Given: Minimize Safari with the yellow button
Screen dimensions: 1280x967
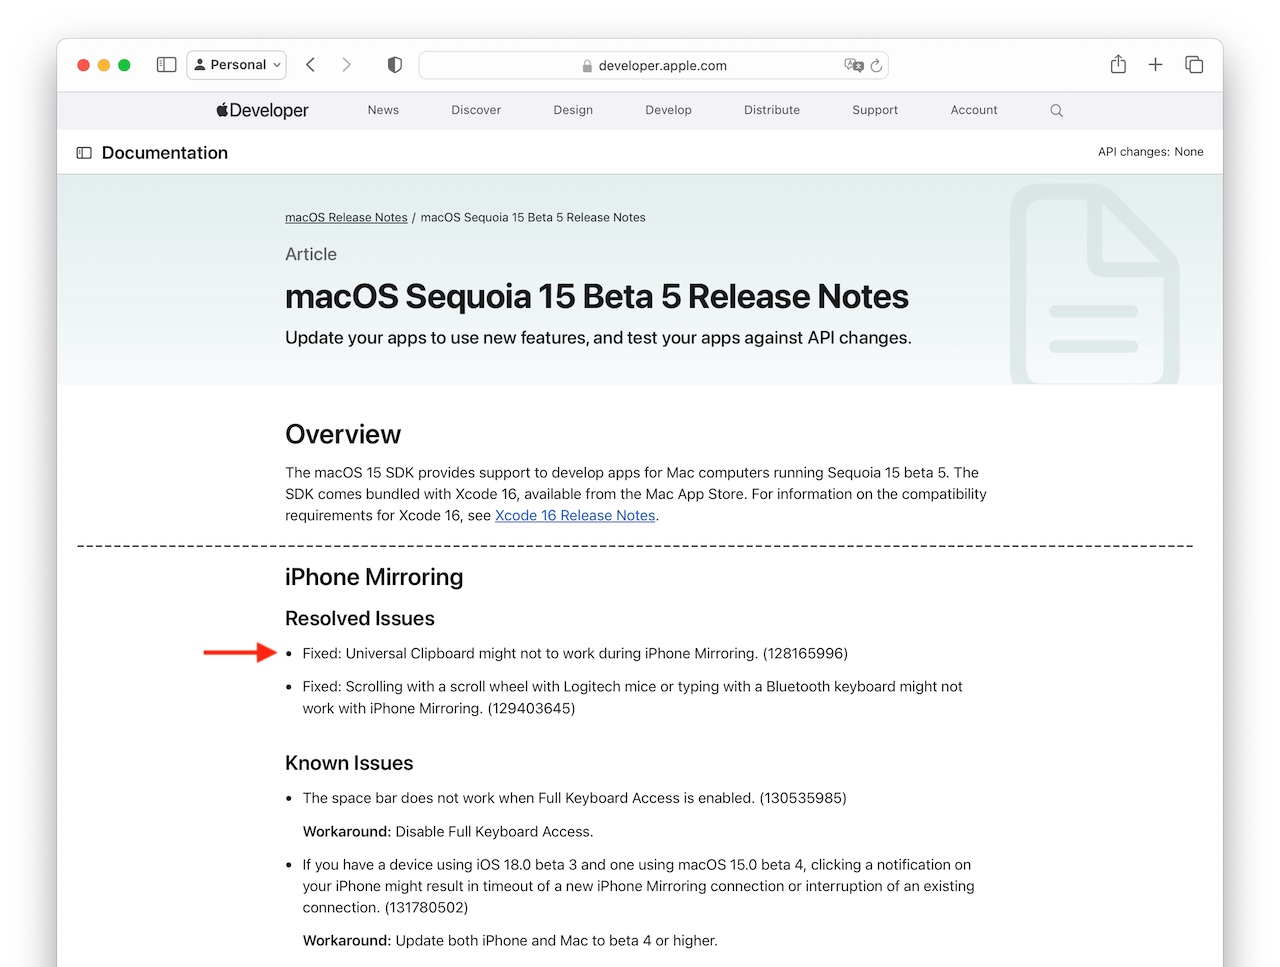Looking at the screenshot, I should [104, 65].
